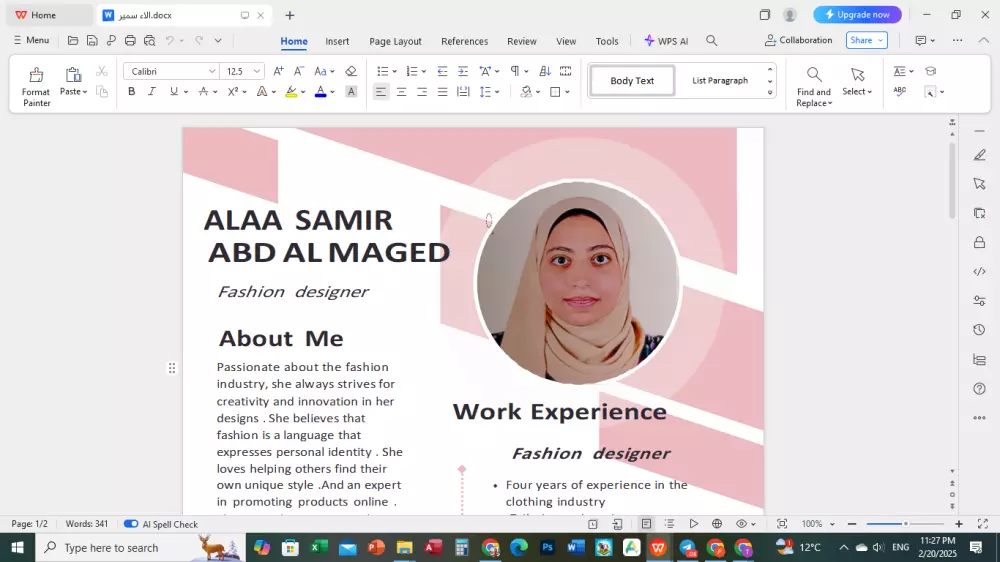Open the Menu button
The image size is (1000, 562).
(31, 40)
